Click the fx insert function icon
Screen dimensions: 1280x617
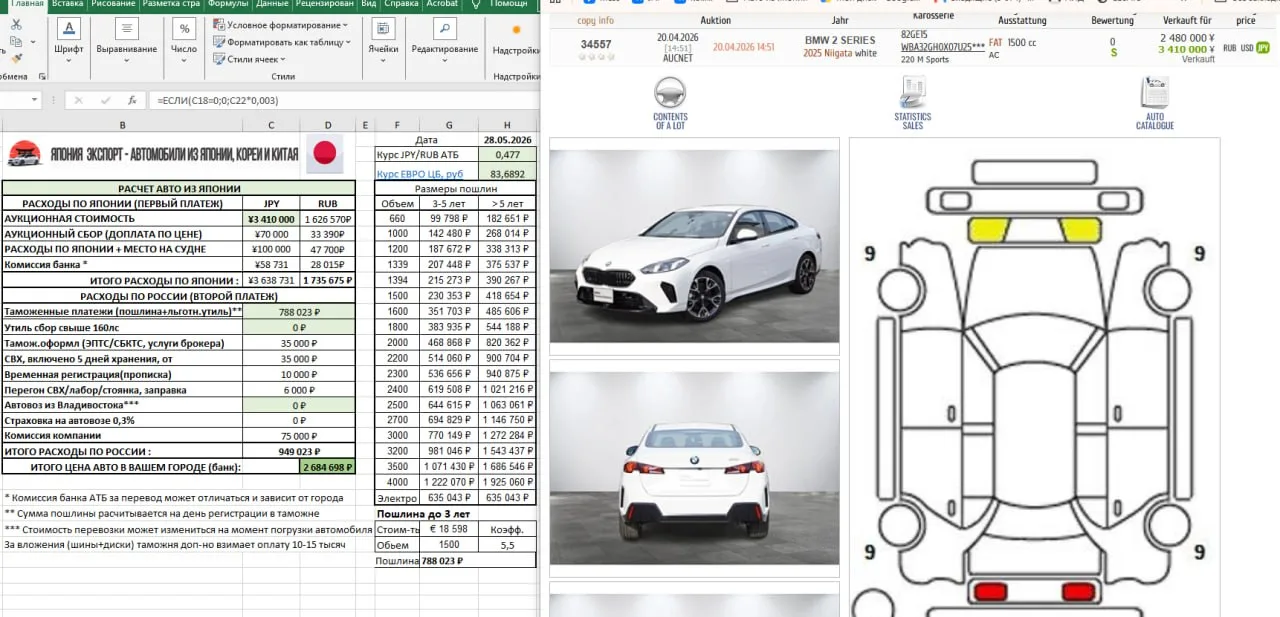click(131, 100)
